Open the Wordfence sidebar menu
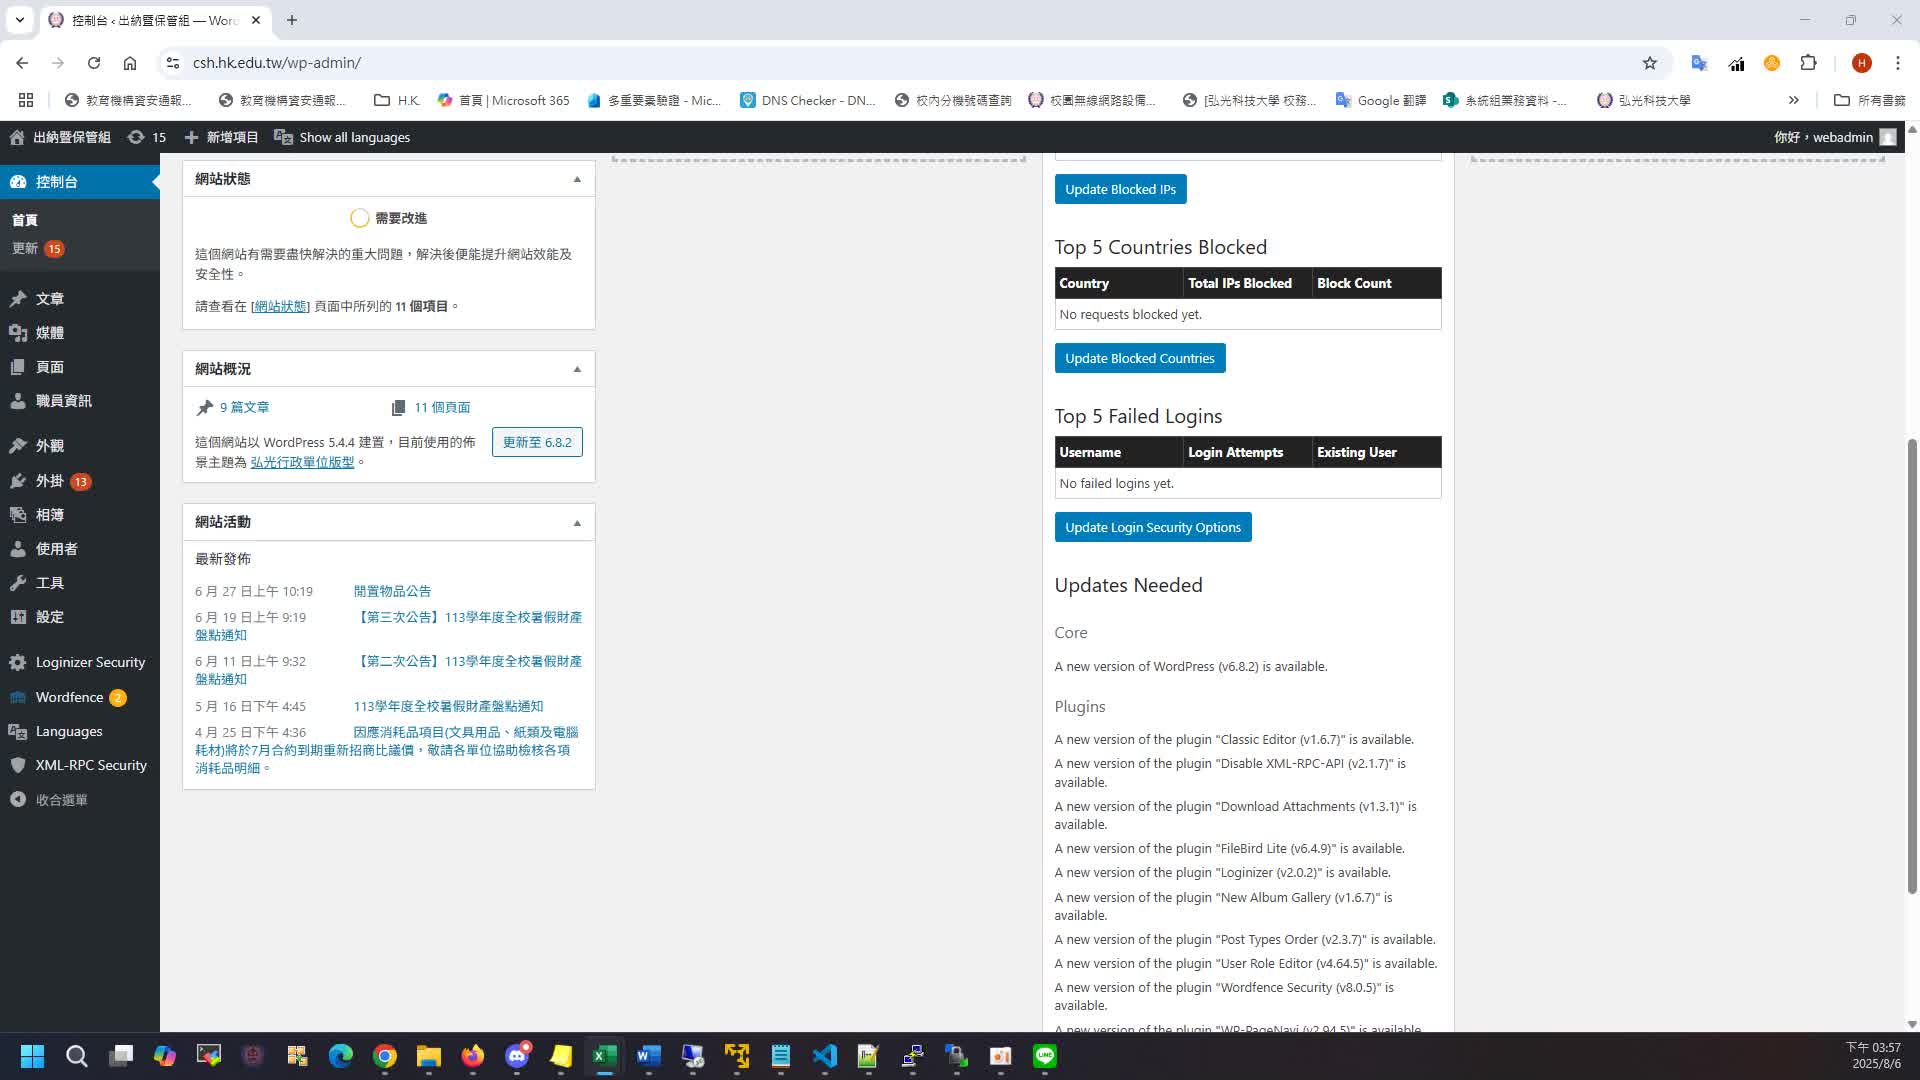This screenshot has height=1080, width=1920. (x=69, y=697)
